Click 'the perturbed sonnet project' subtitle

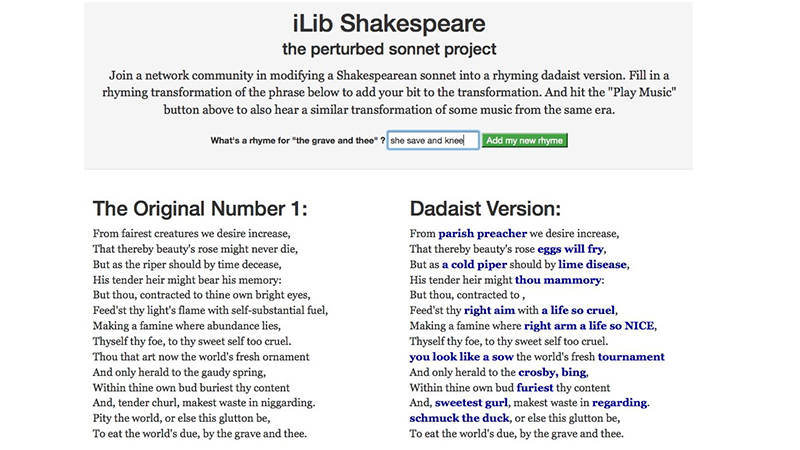pos(389,49)
